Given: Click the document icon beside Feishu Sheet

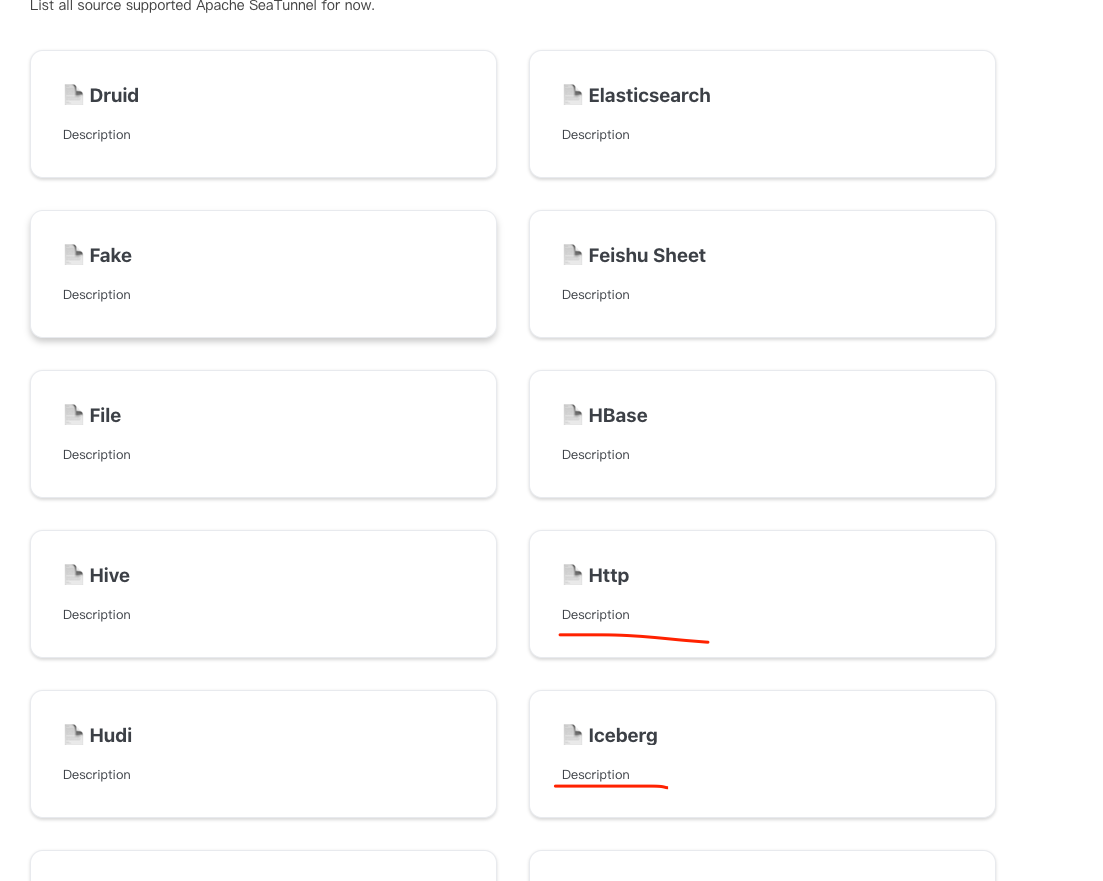Looking at the screenshot, I should coord(572,254).
